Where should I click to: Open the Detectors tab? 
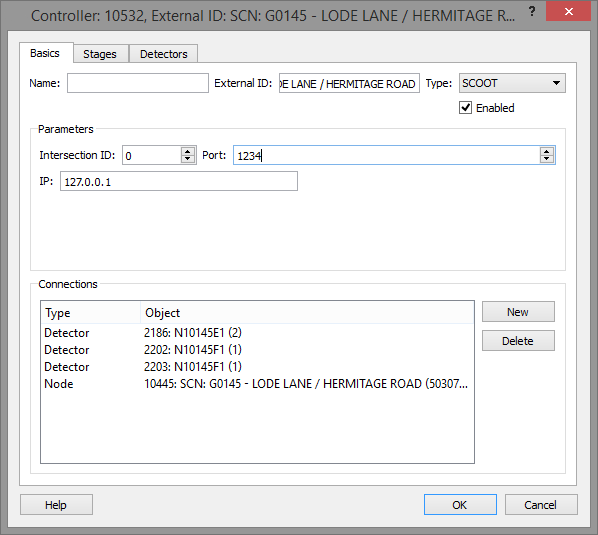[164, 54]
